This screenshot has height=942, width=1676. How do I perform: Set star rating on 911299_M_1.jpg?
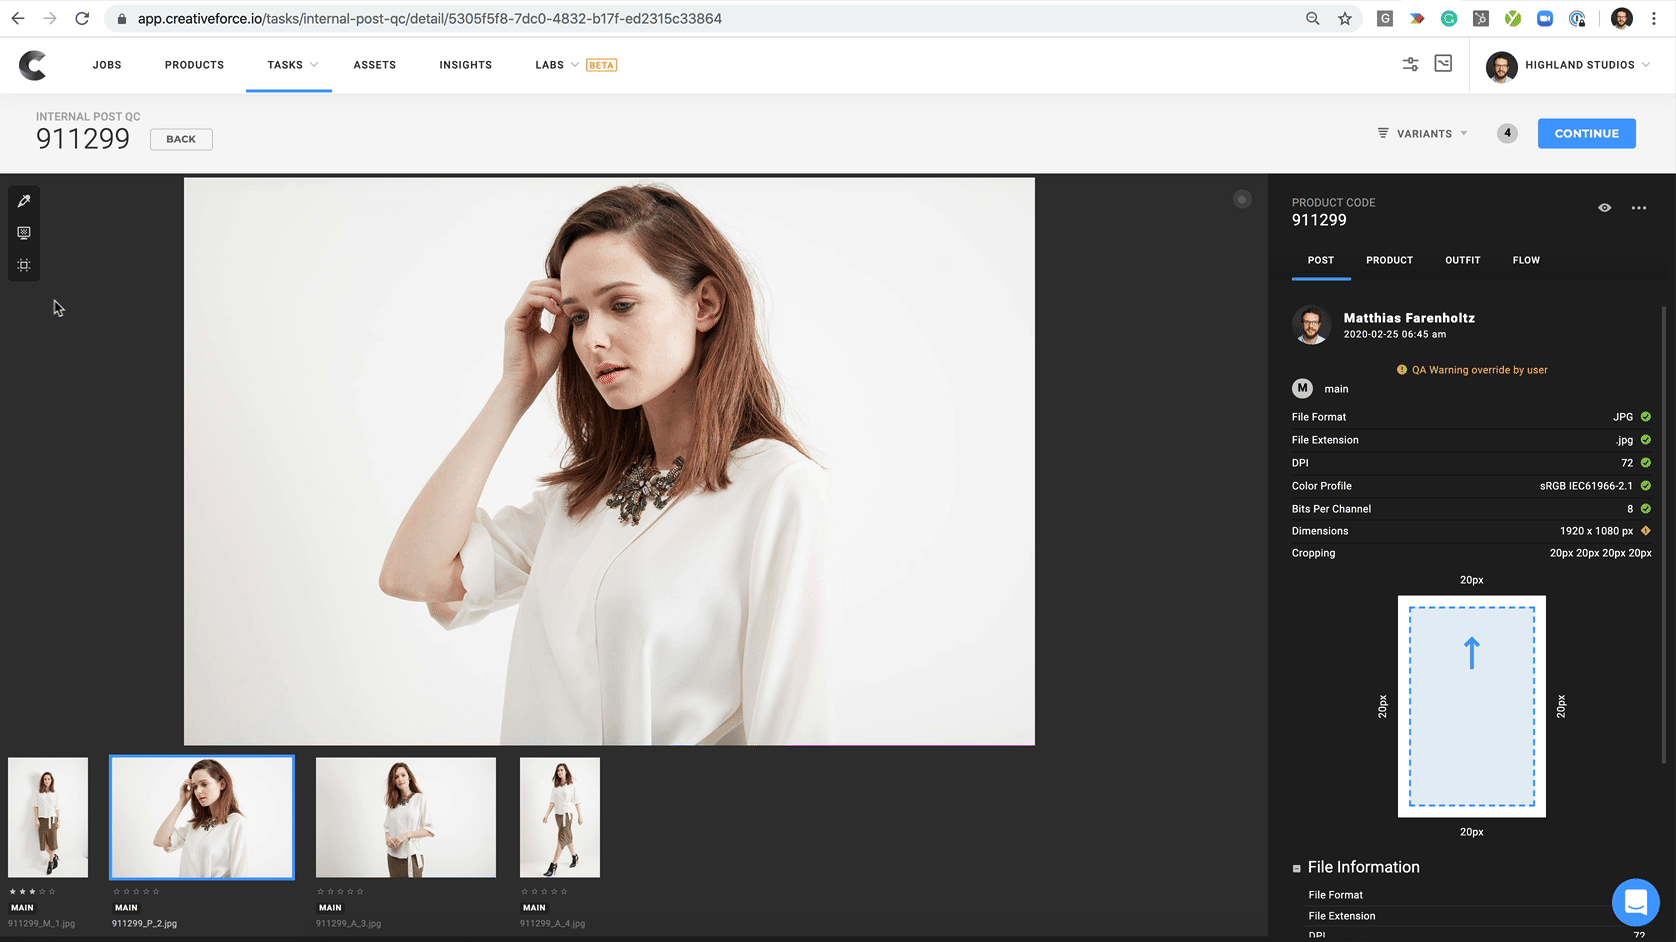click(32, 891)
